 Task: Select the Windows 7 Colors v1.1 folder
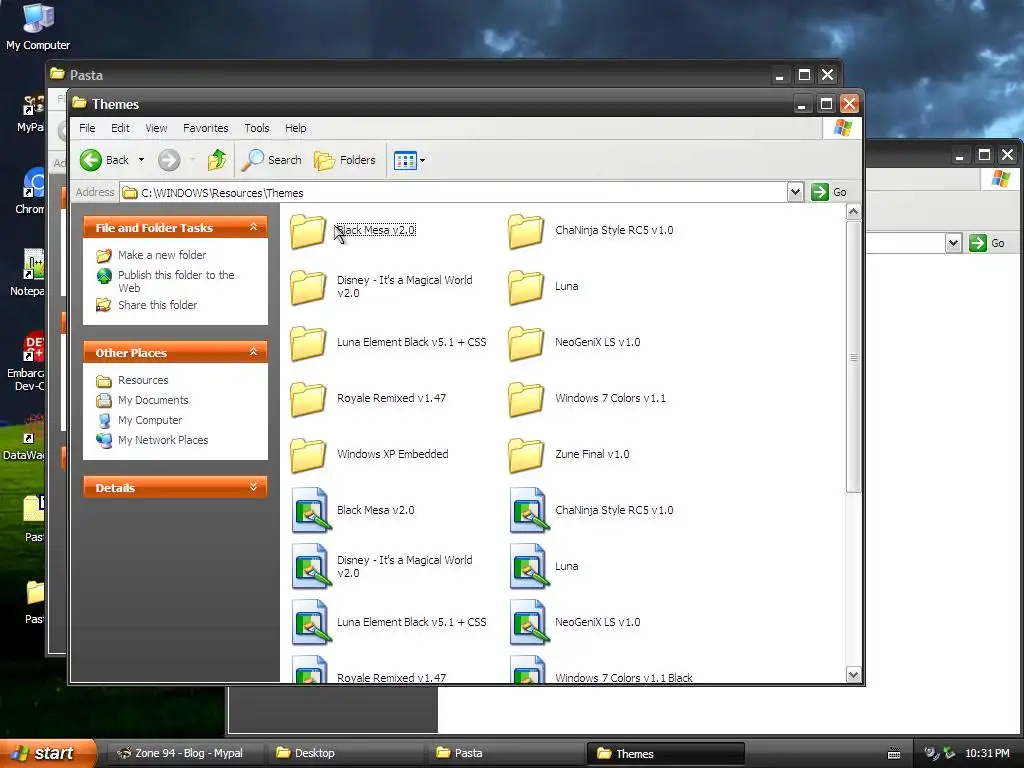pyautogui.click(x=526, y=398)
